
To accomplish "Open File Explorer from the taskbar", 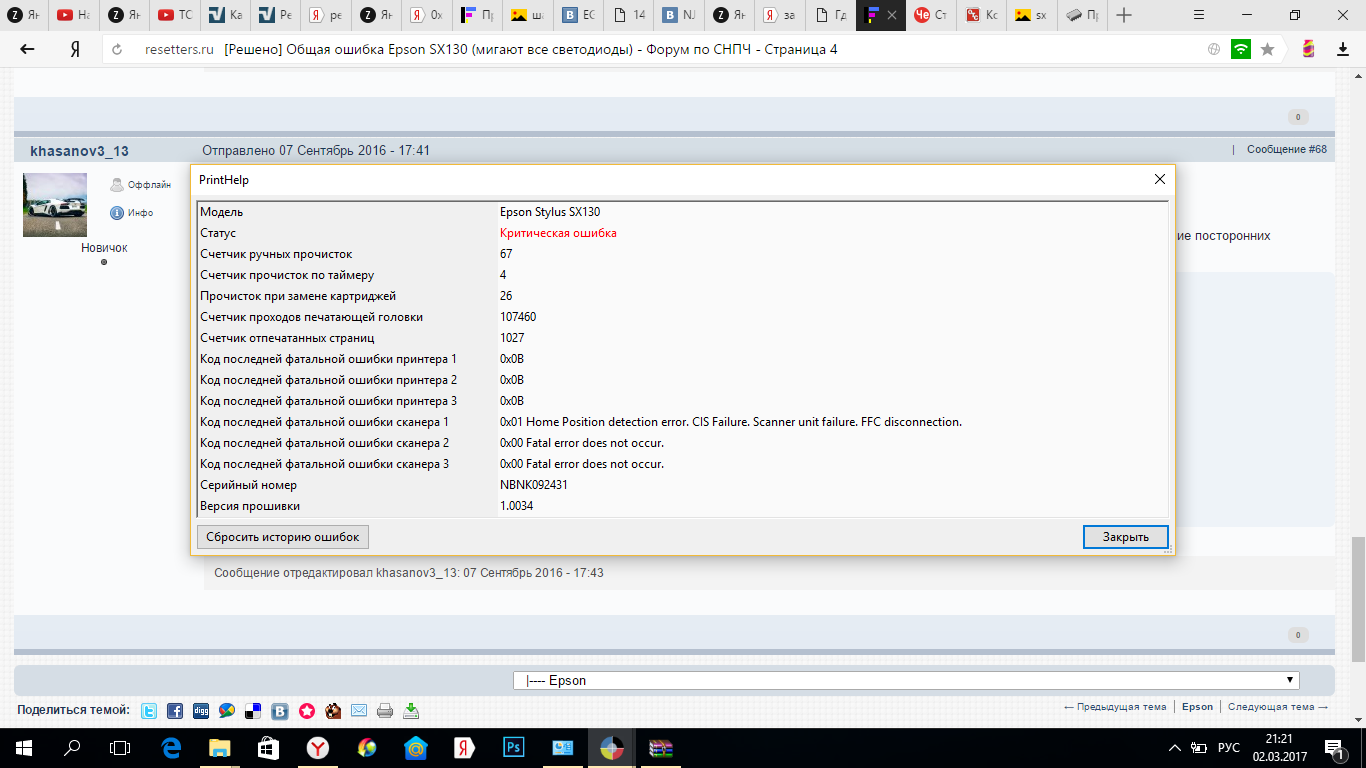I will tap(219, 747).
